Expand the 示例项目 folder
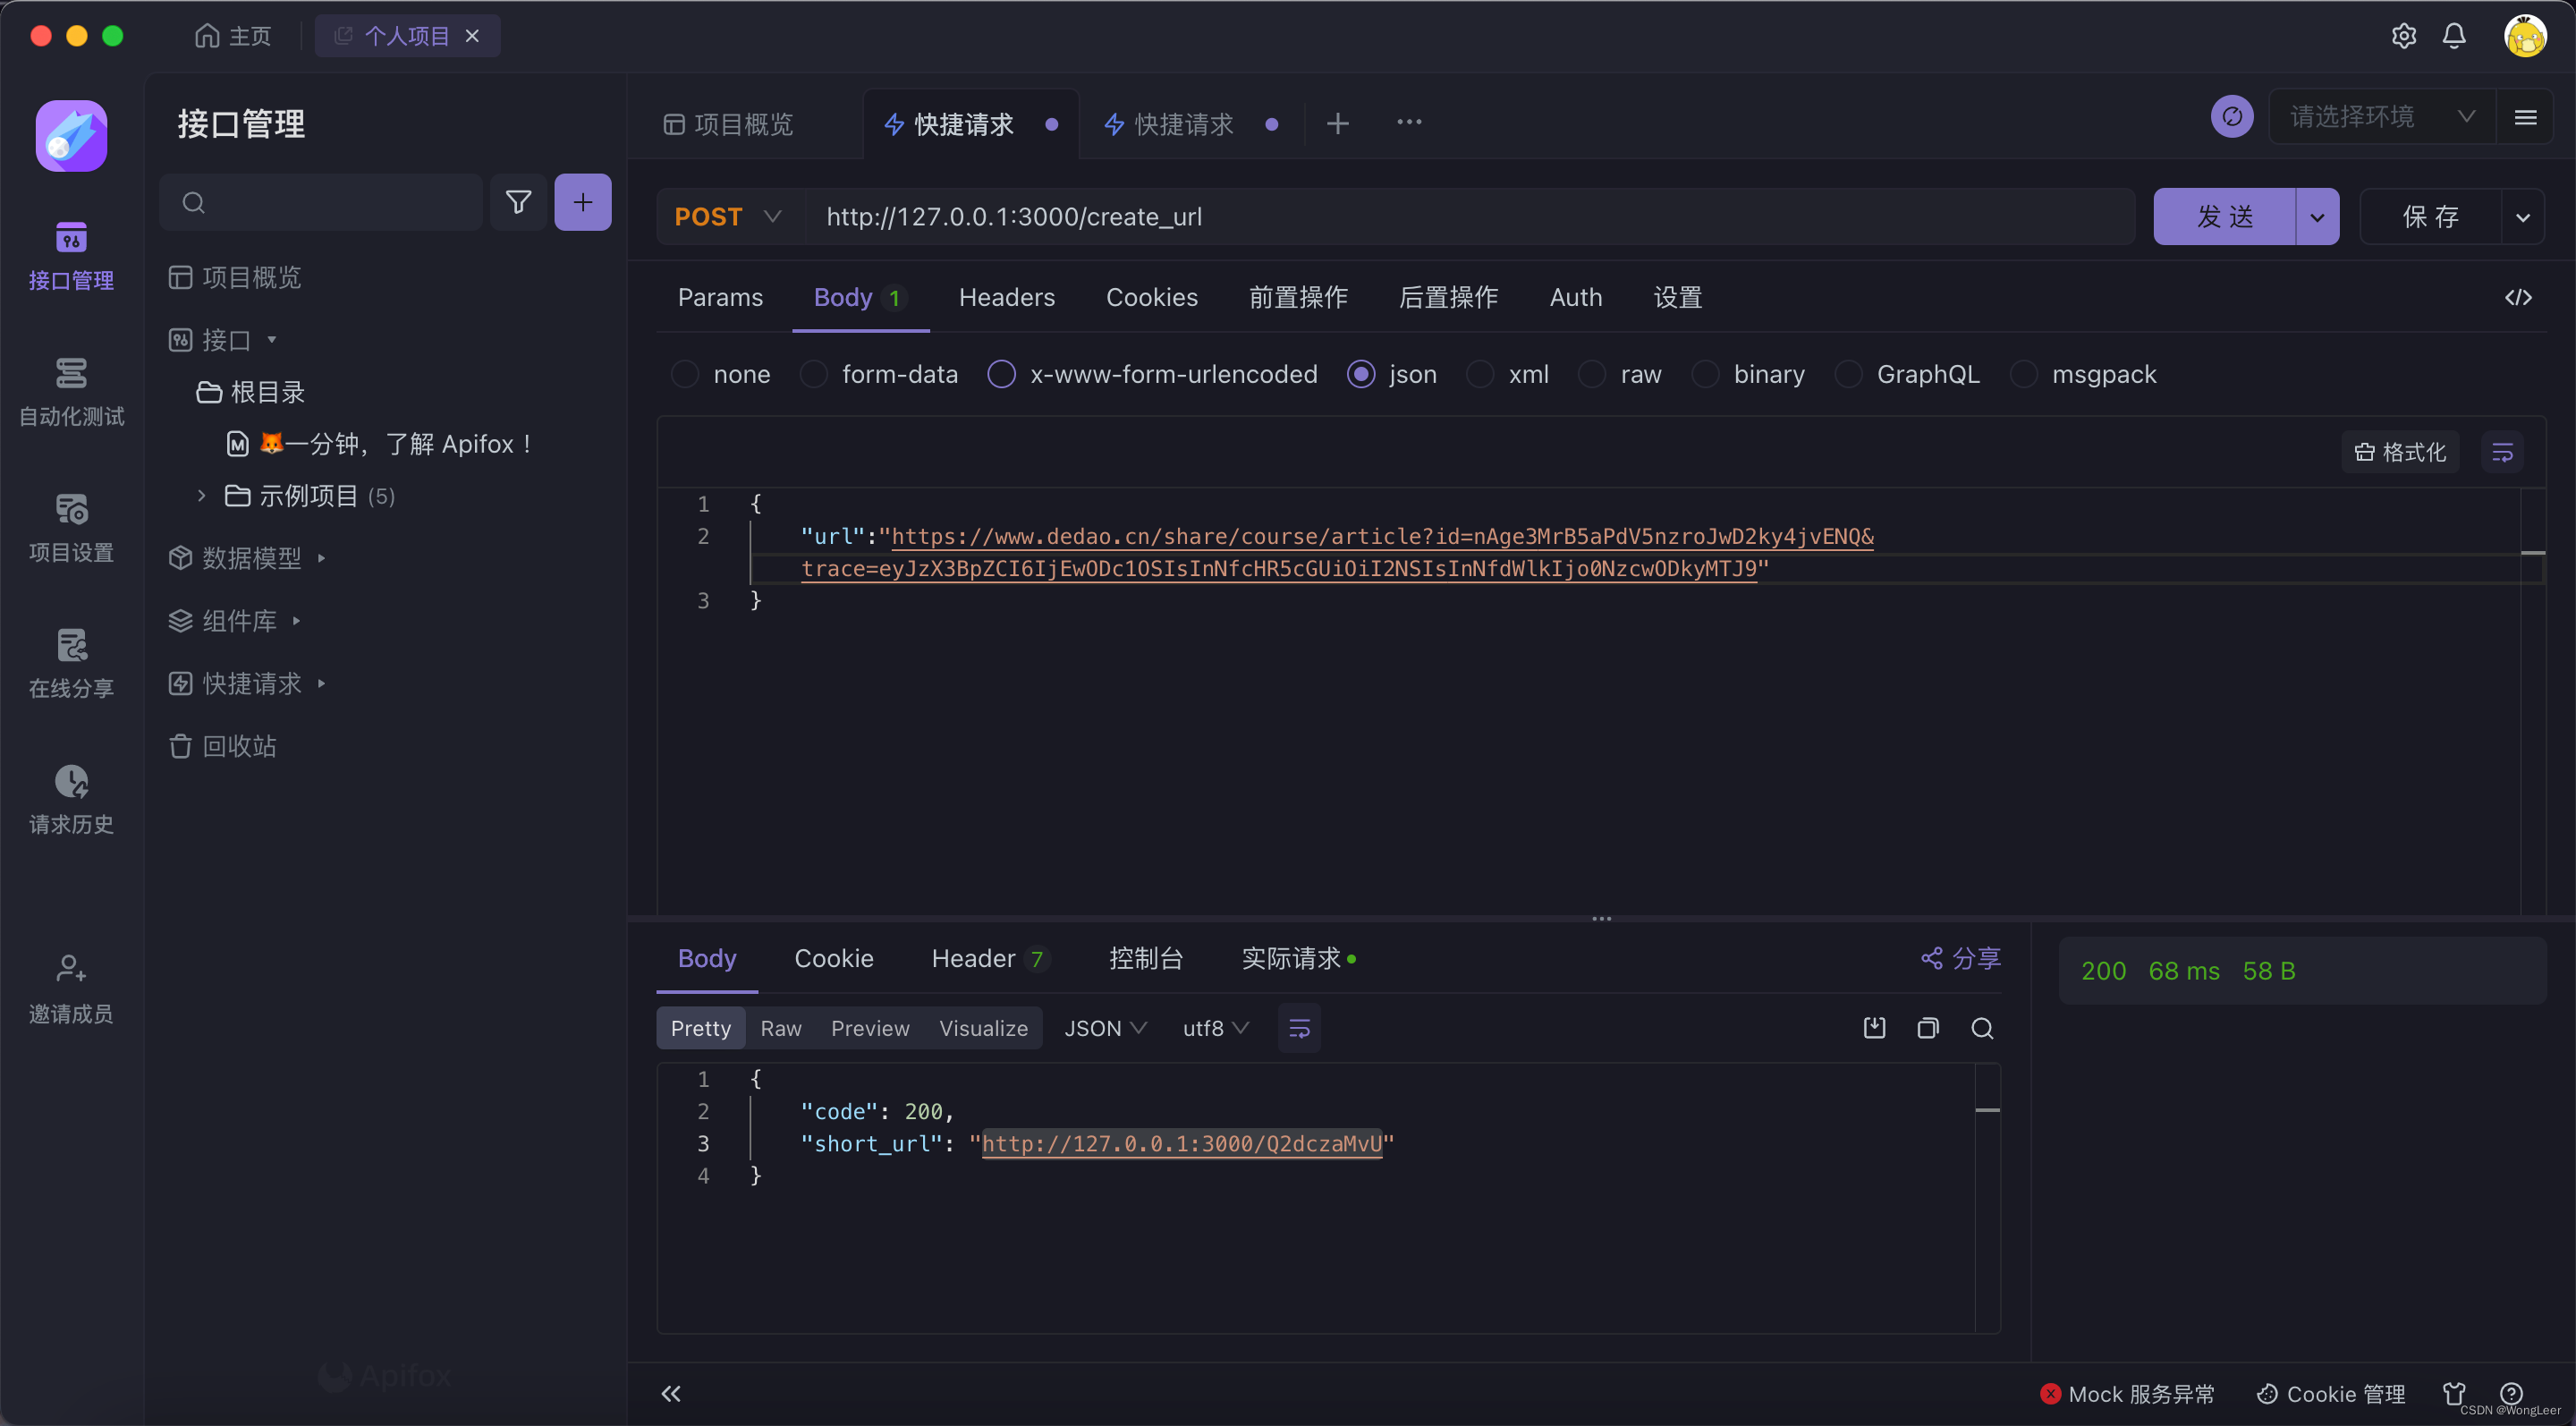The height and width of the screenshot is (1426, 2576). pyautogui.click(x=202, y=496)
